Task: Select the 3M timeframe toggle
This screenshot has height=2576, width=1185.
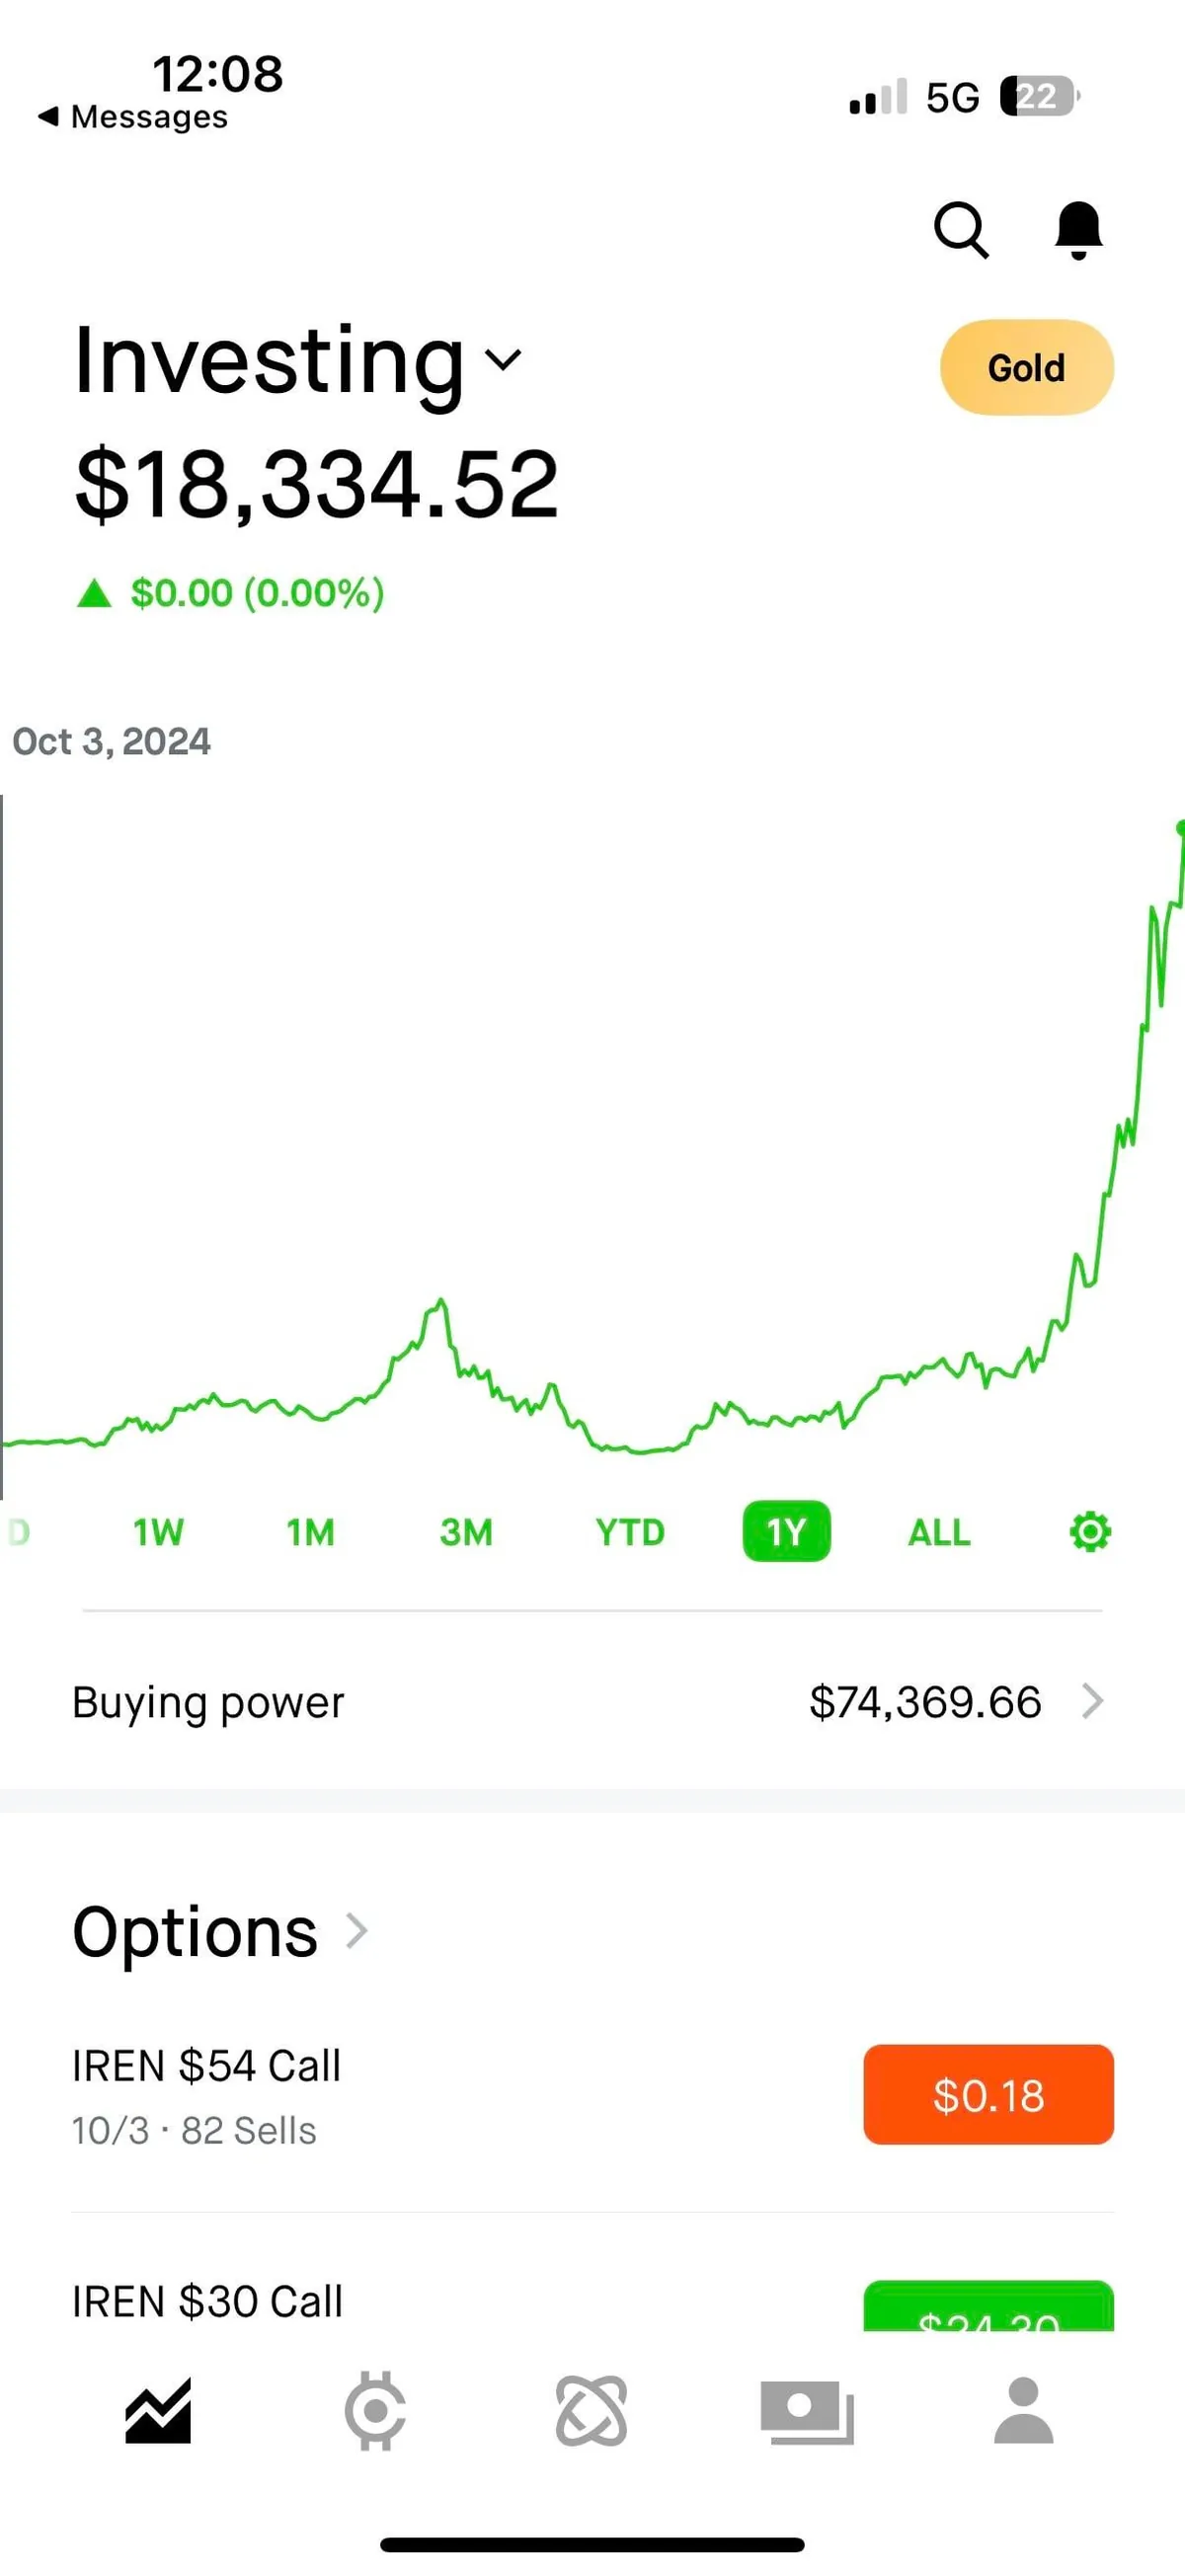Action: click(x=466, y=1531)
